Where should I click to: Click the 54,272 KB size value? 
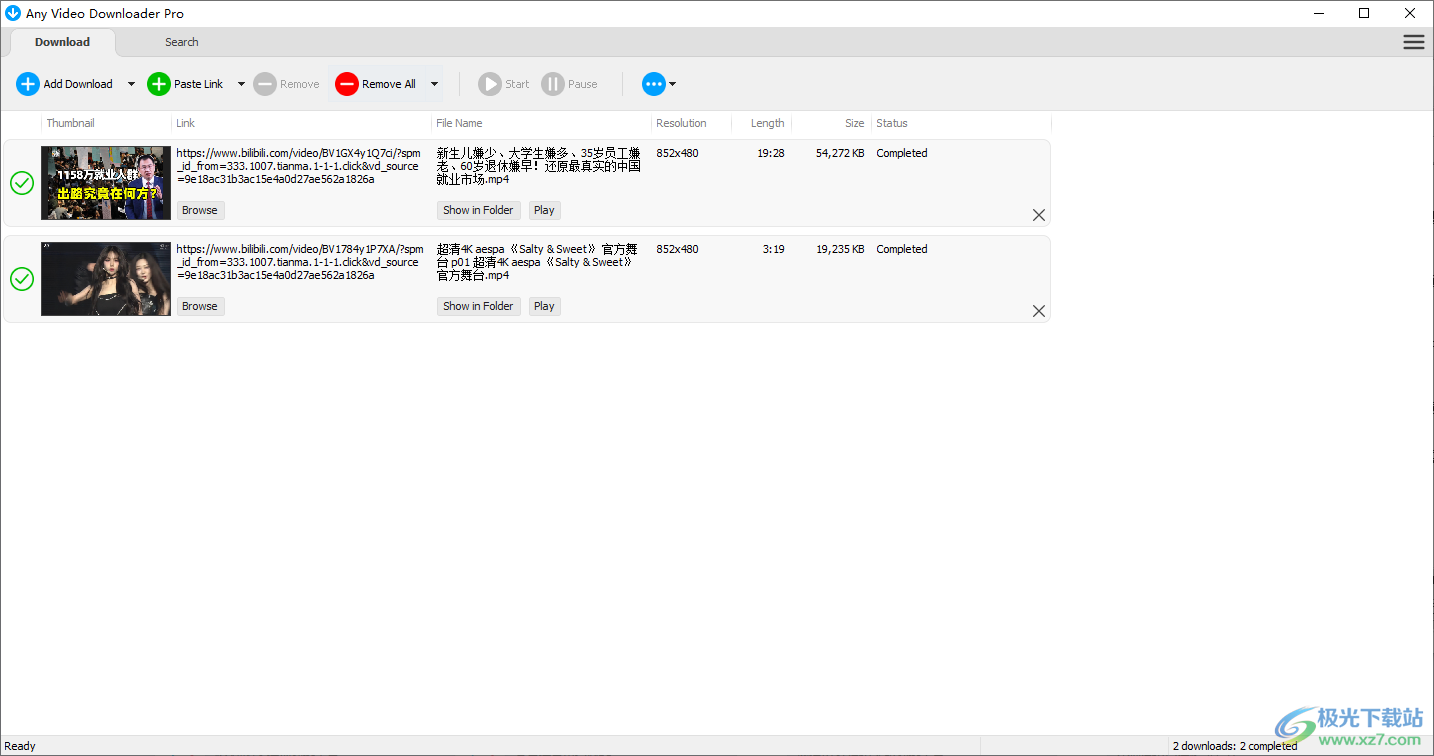point(840,153)
